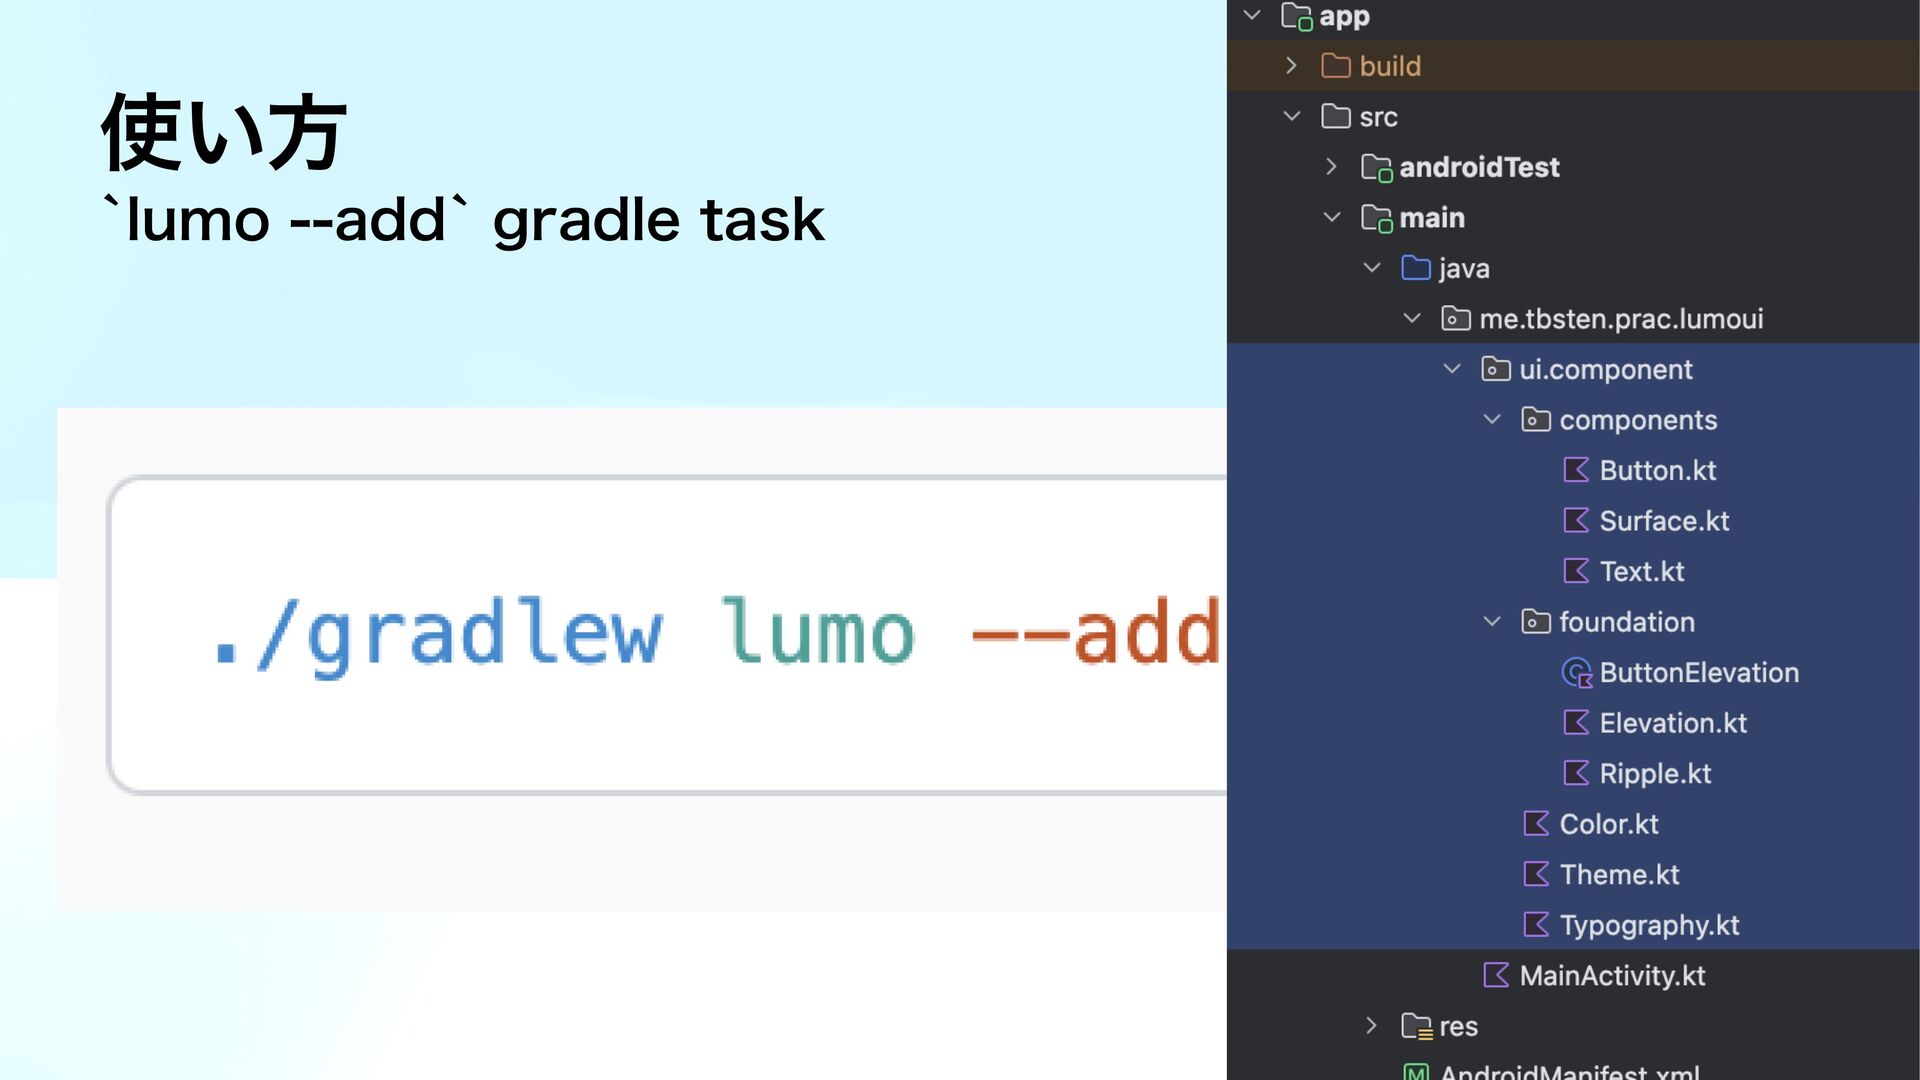Click the java source folder icon
The width and height of the screenshot is (1920, 1080).
click(1415, 268)
